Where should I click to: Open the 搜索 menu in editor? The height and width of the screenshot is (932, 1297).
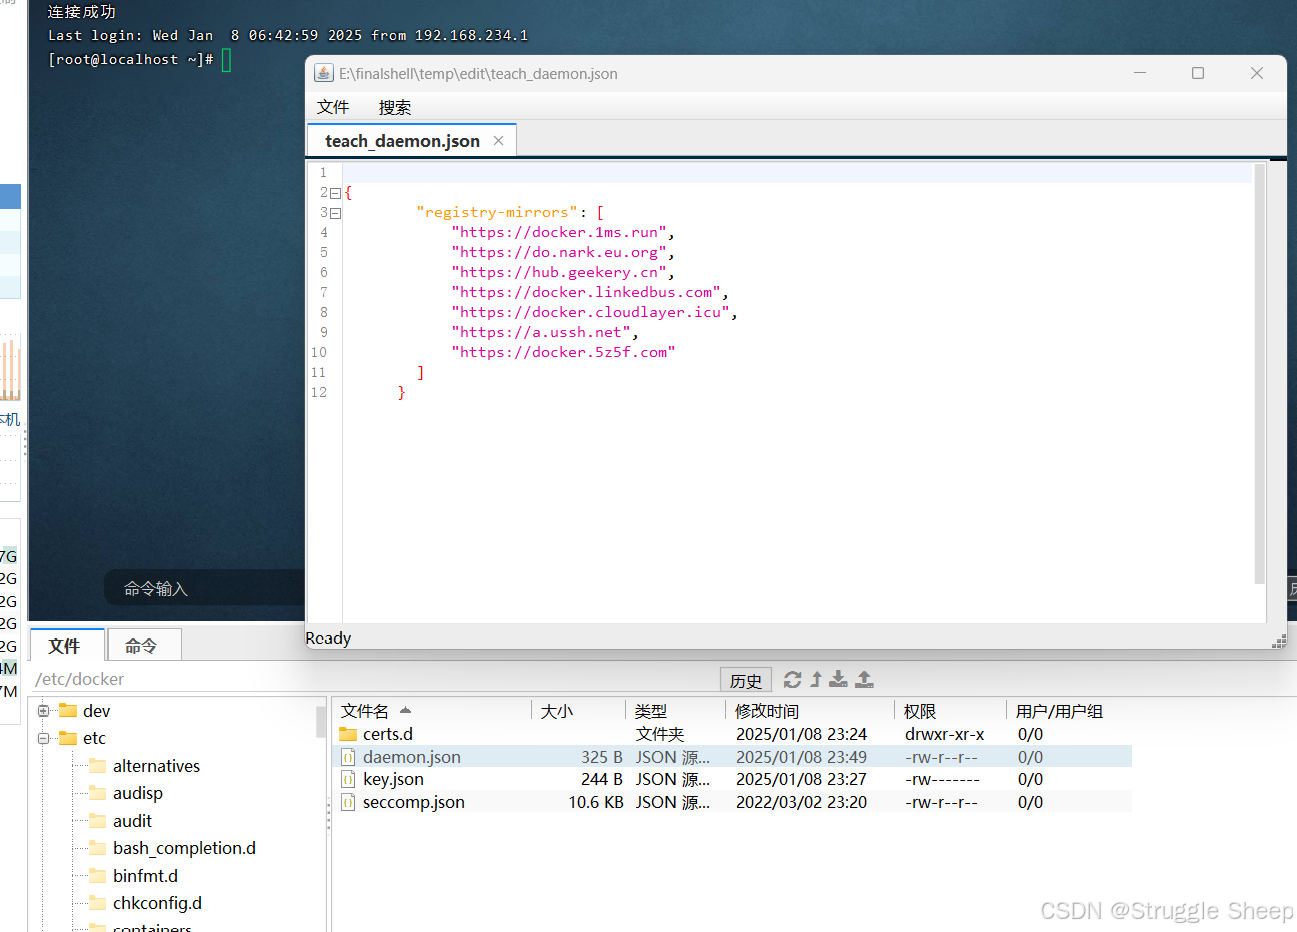coord(395,107)
